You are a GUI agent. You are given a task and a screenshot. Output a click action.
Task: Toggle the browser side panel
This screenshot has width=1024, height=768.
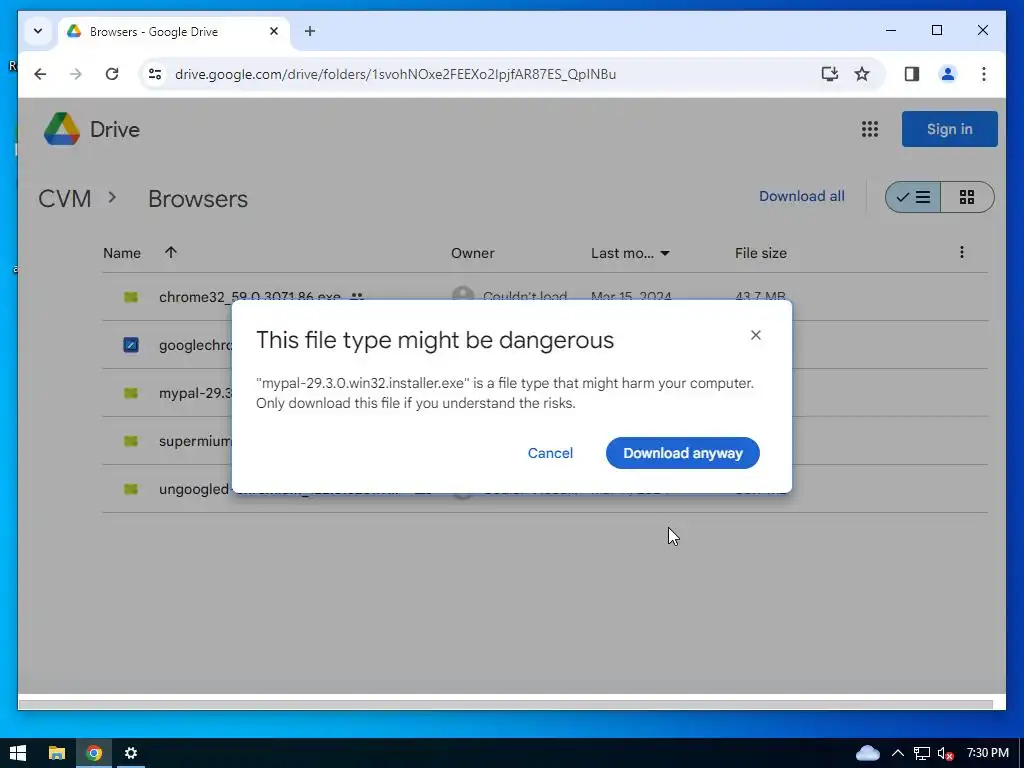click(x=912, y=74)
